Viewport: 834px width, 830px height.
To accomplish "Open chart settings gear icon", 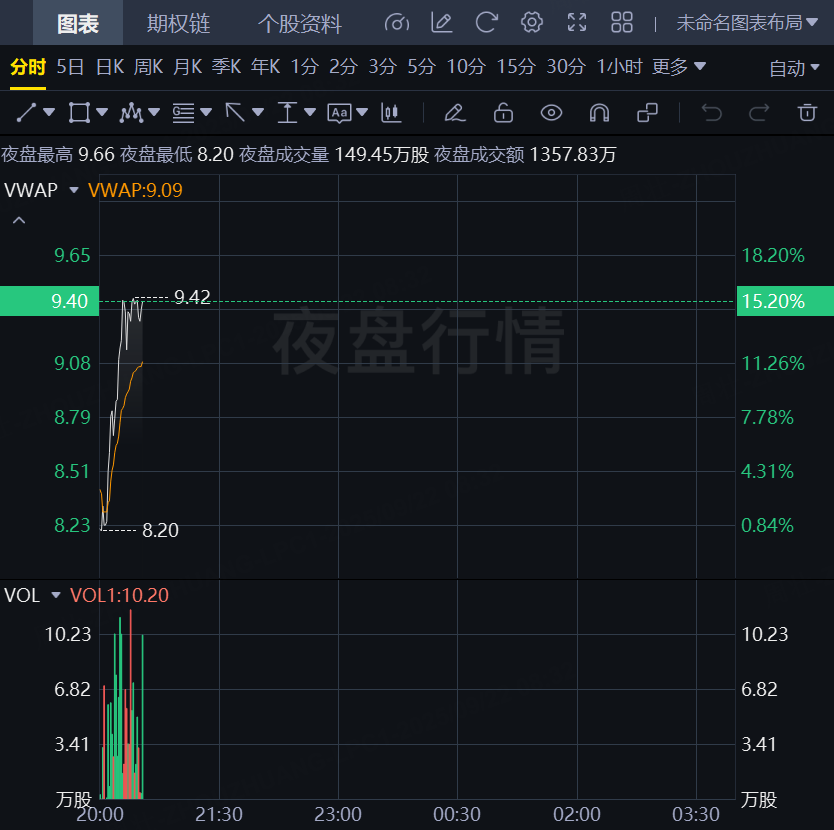I will [531, 23].
